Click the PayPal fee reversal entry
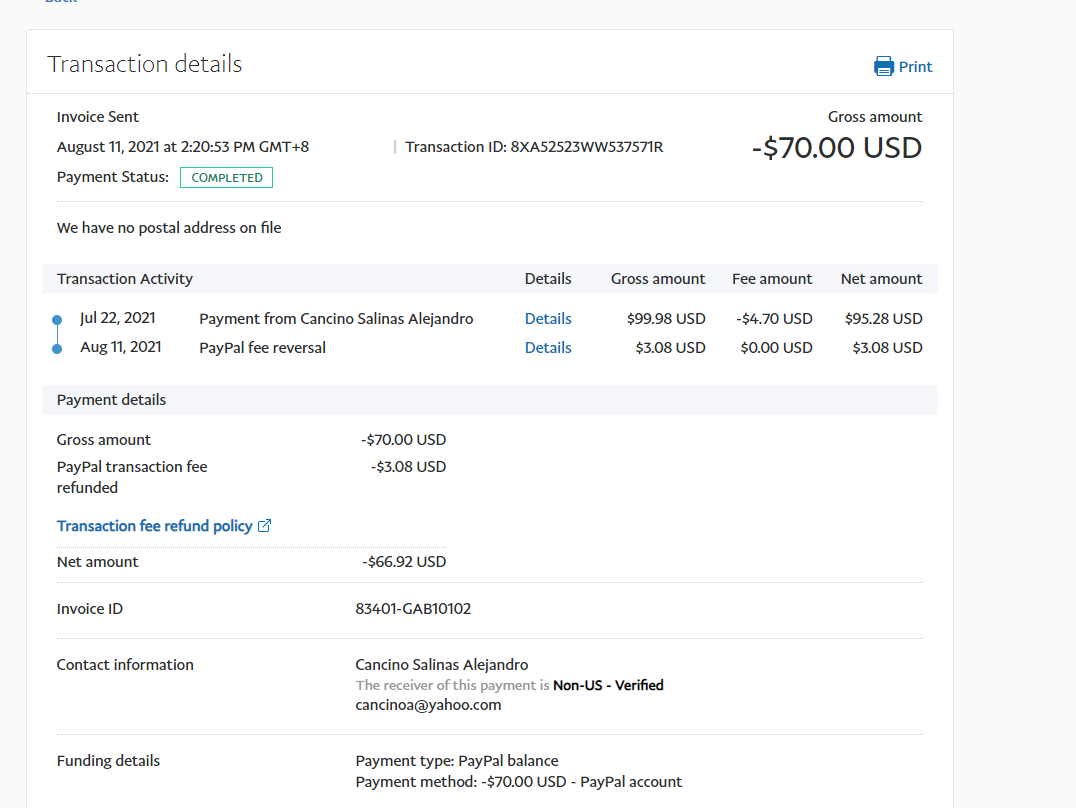The width and height of the screenshot is (1076, 808). [262, 348]
